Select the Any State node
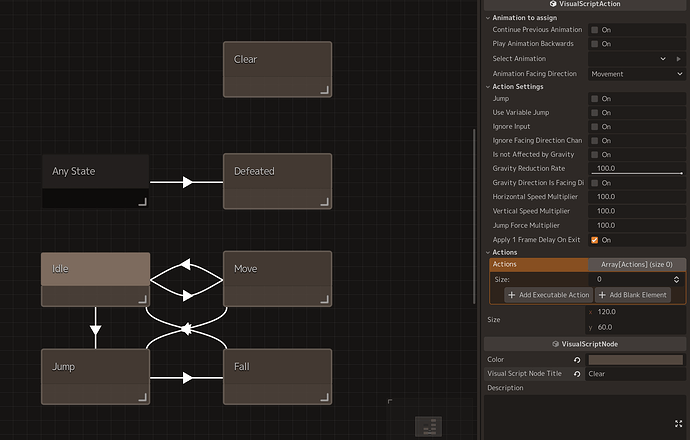Viewport: 690px width, 440px height. click(x=95, y=181)
